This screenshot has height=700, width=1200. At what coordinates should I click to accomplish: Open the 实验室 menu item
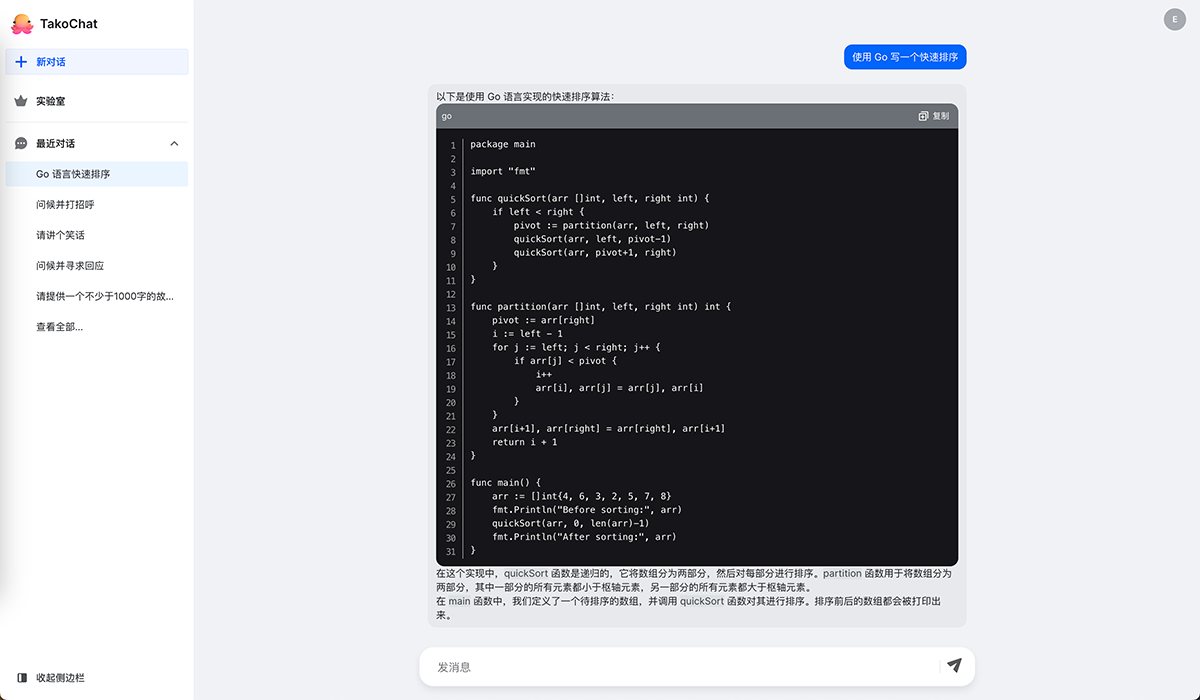point(50,101)
